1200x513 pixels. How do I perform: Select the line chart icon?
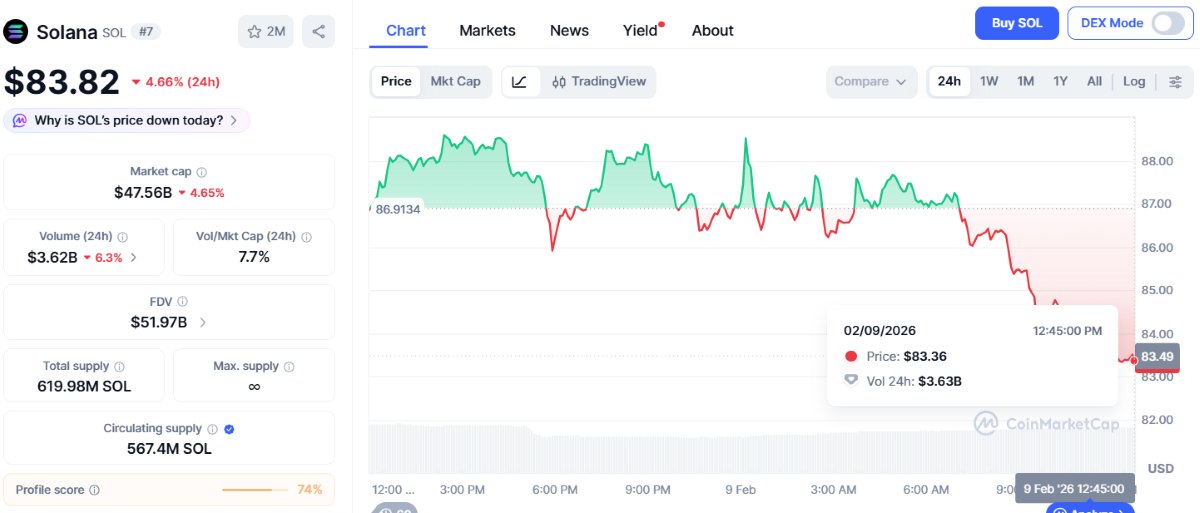point(519,82)
